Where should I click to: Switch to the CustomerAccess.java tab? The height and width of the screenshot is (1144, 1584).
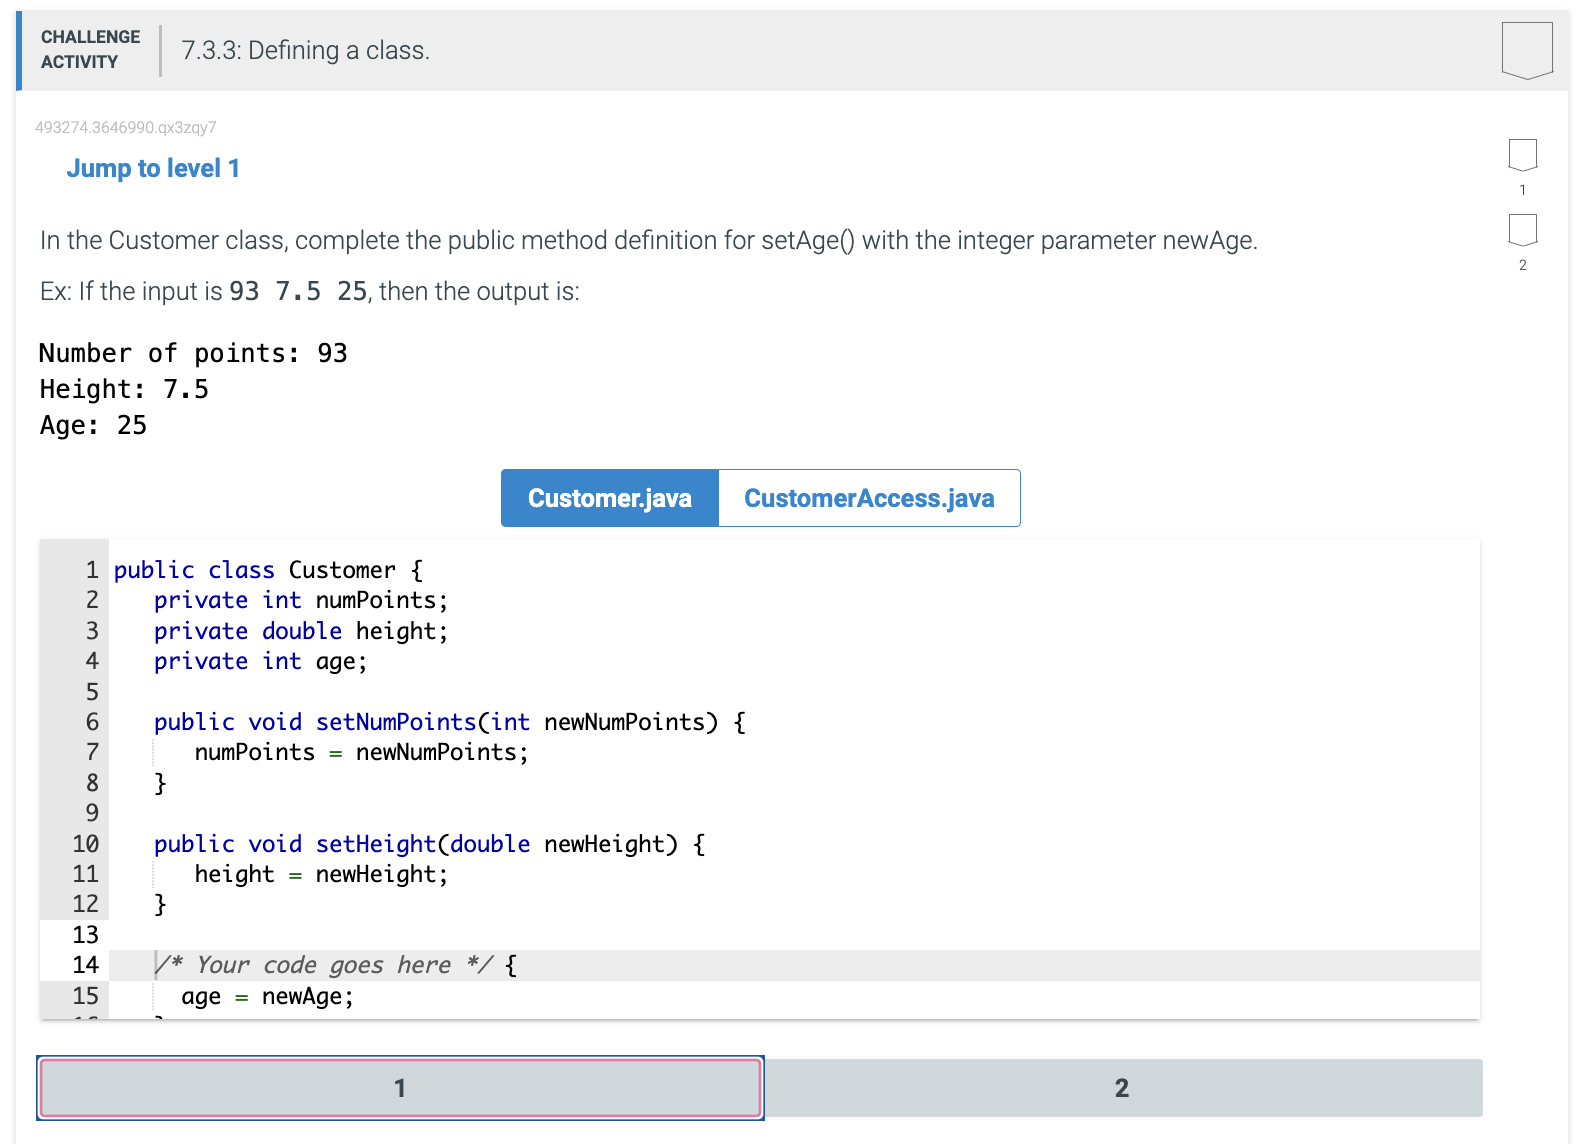(x=869, y=498)
